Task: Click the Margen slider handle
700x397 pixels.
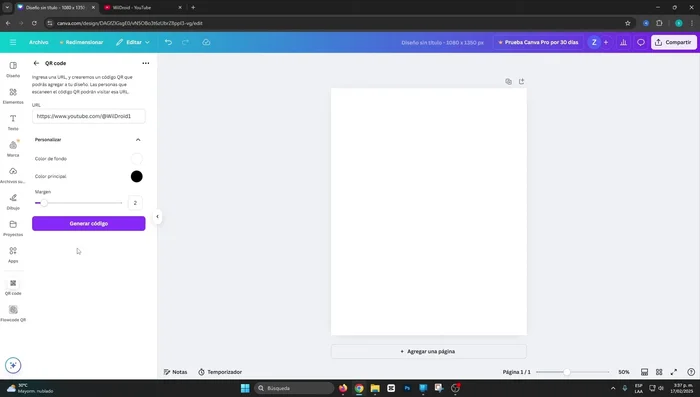Action: point(44,203)
